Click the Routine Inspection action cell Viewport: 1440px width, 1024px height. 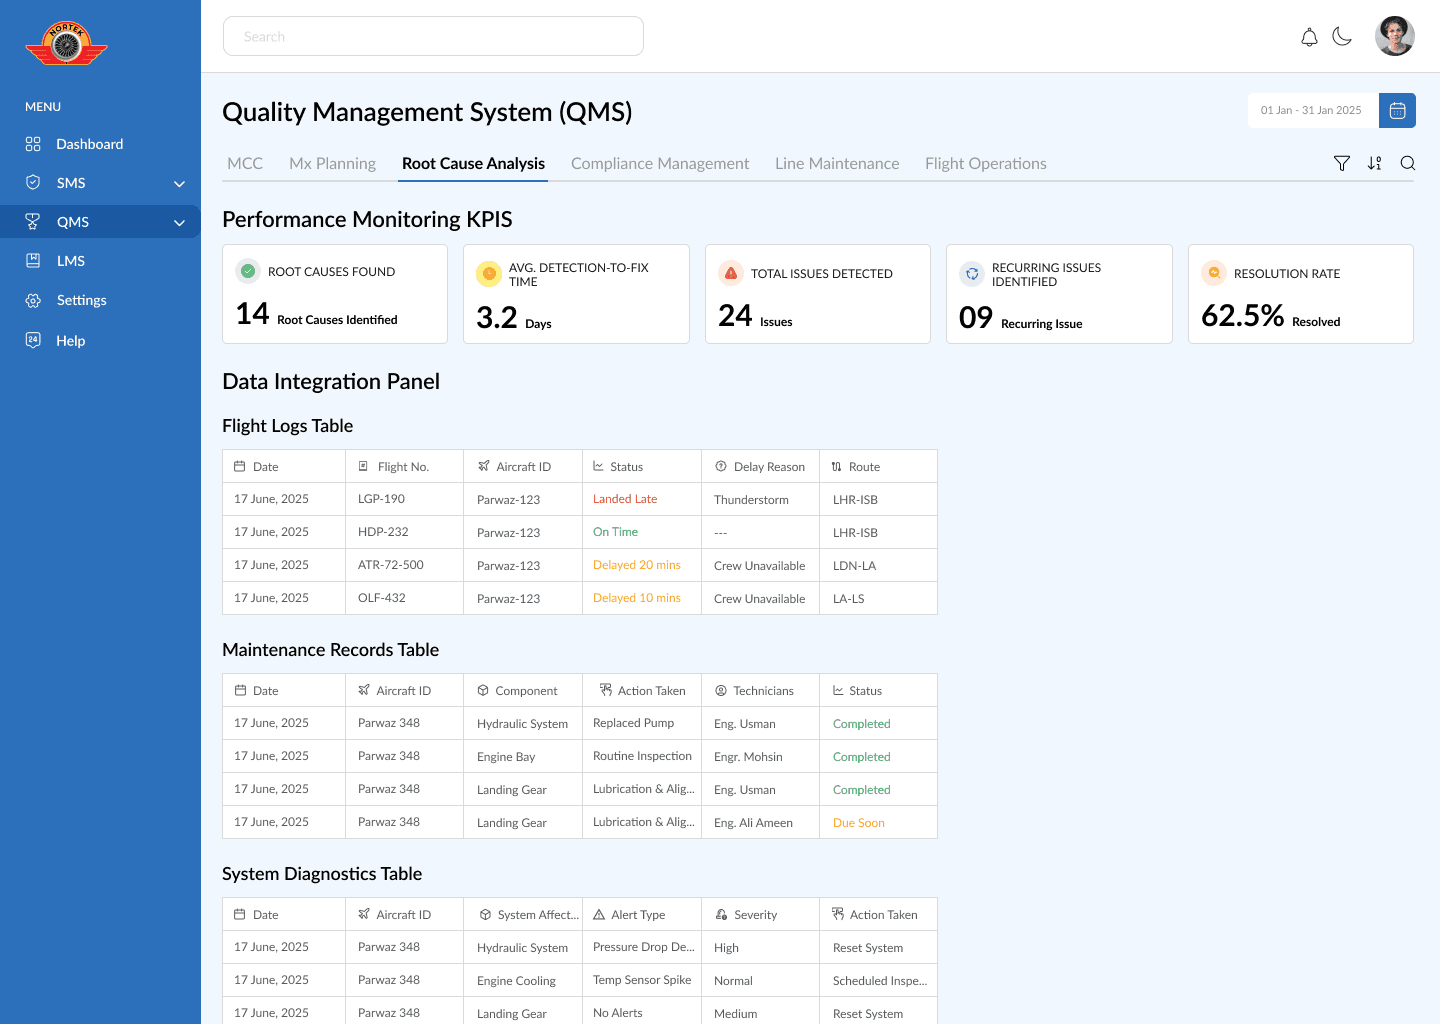(x=642, y=756)
